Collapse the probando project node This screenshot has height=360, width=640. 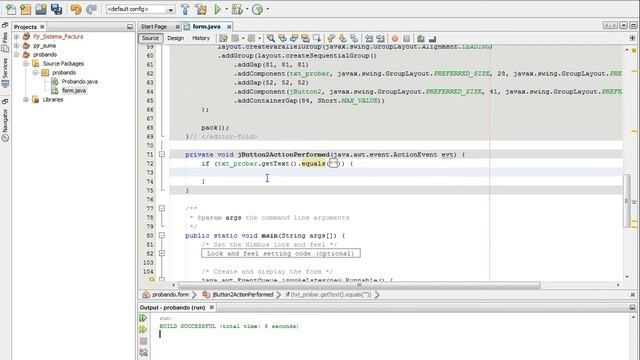(17, 55)
